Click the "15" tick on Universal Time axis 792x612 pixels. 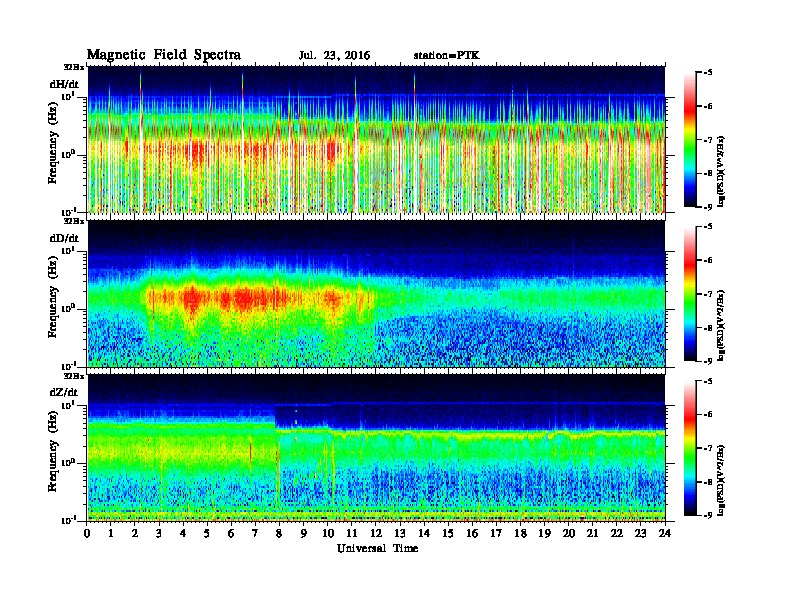tap(448, 533)
